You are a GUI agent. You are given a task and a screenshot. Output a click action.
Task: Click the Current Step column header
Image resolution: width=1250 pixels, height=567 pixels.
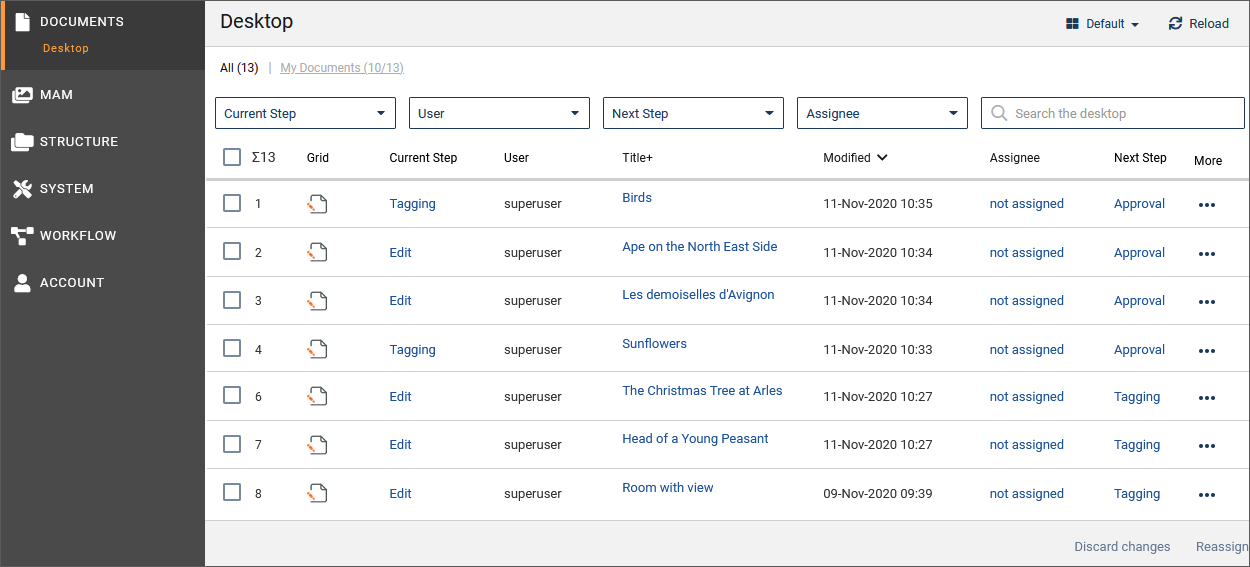click(423, 158)
